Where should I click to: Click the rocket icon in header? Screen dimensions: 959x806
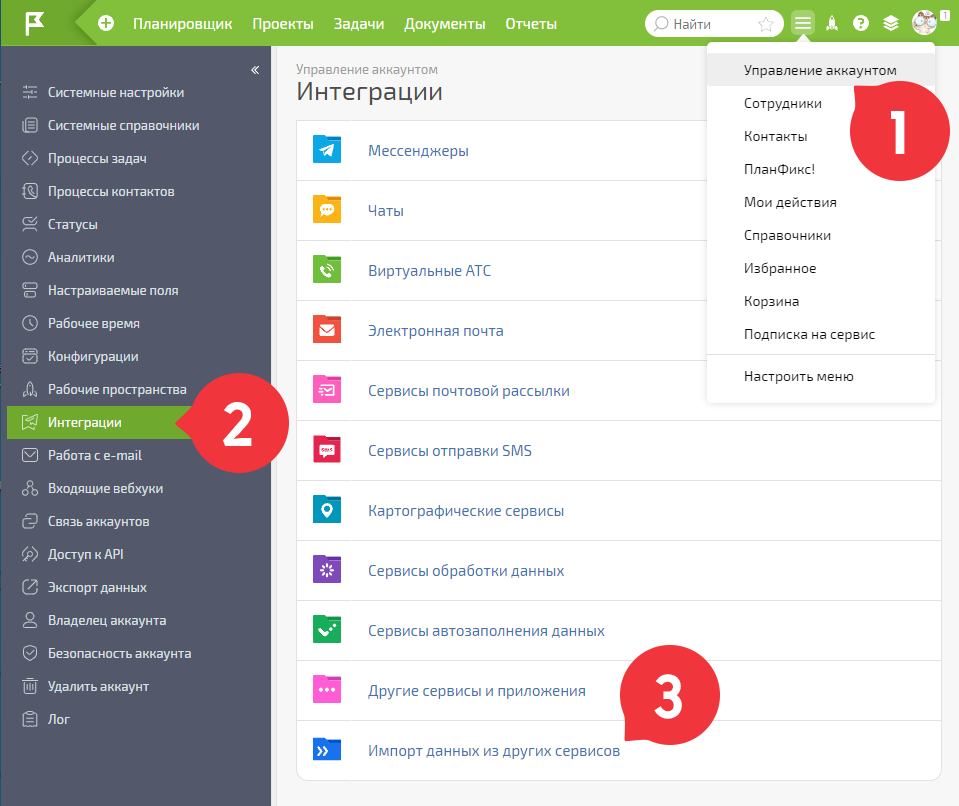click(x=832, y=23)
